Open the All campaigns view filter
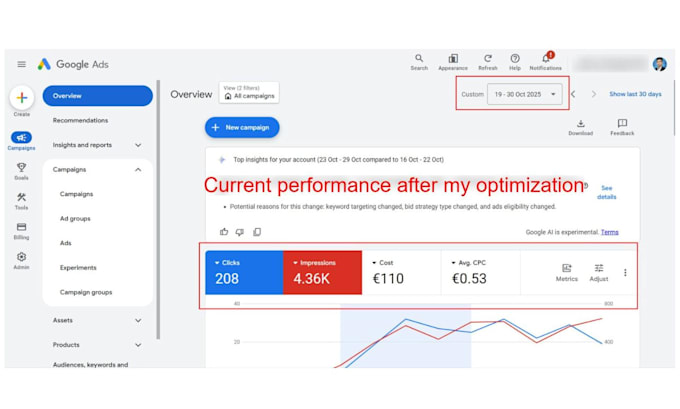The height and width of the screenshot is (409, 680). pos(249,92)
